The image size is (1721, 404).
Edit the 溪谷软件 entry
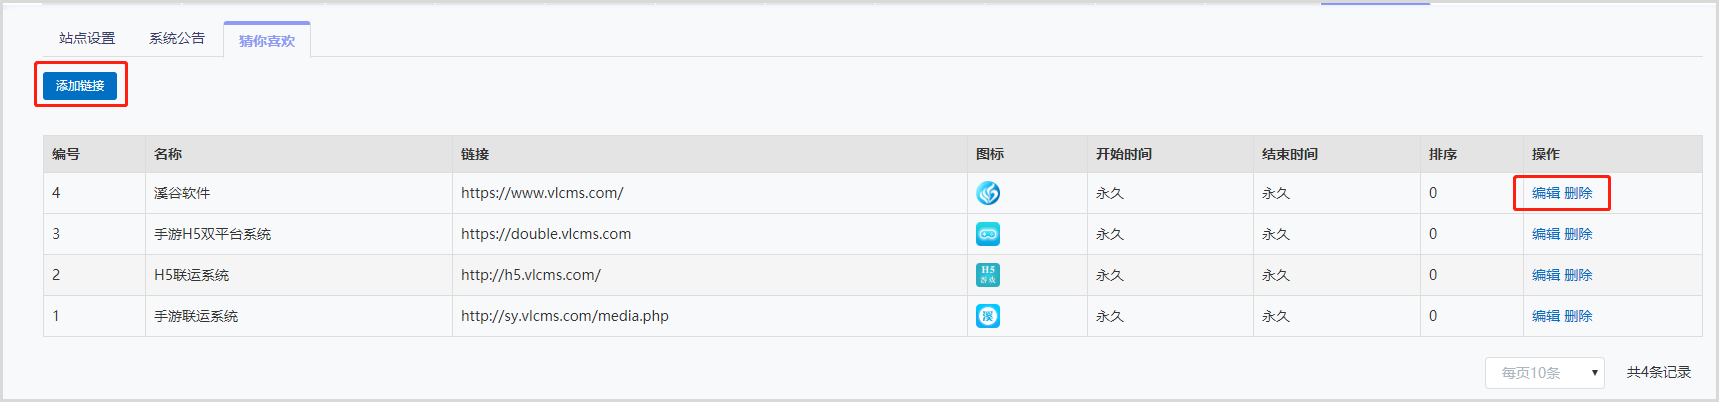pos(1546,193)
